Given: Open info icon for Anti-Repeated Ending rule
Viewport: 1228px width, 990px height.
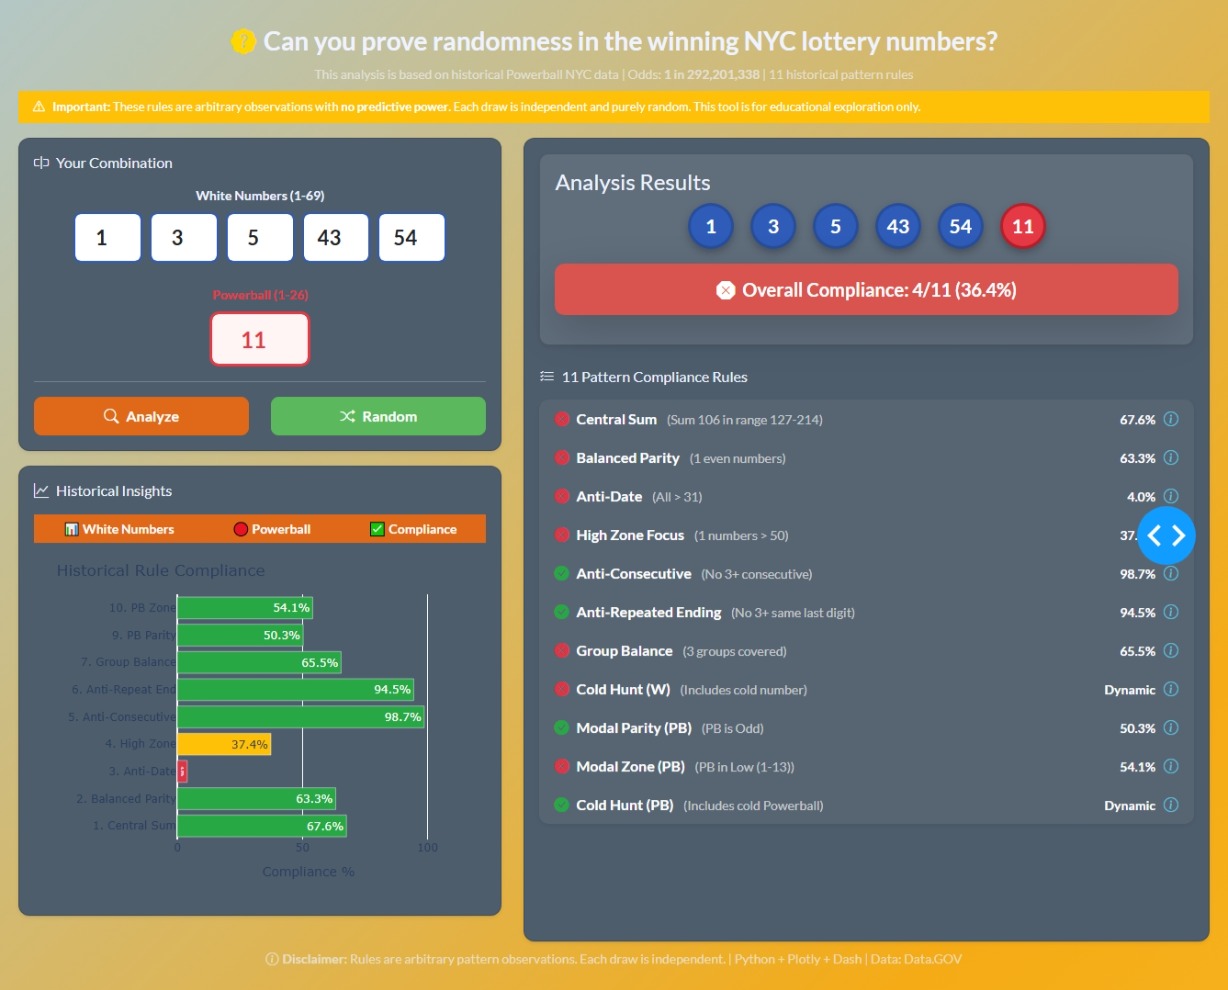Looking at the screenshot, I should click(1171, 612).
